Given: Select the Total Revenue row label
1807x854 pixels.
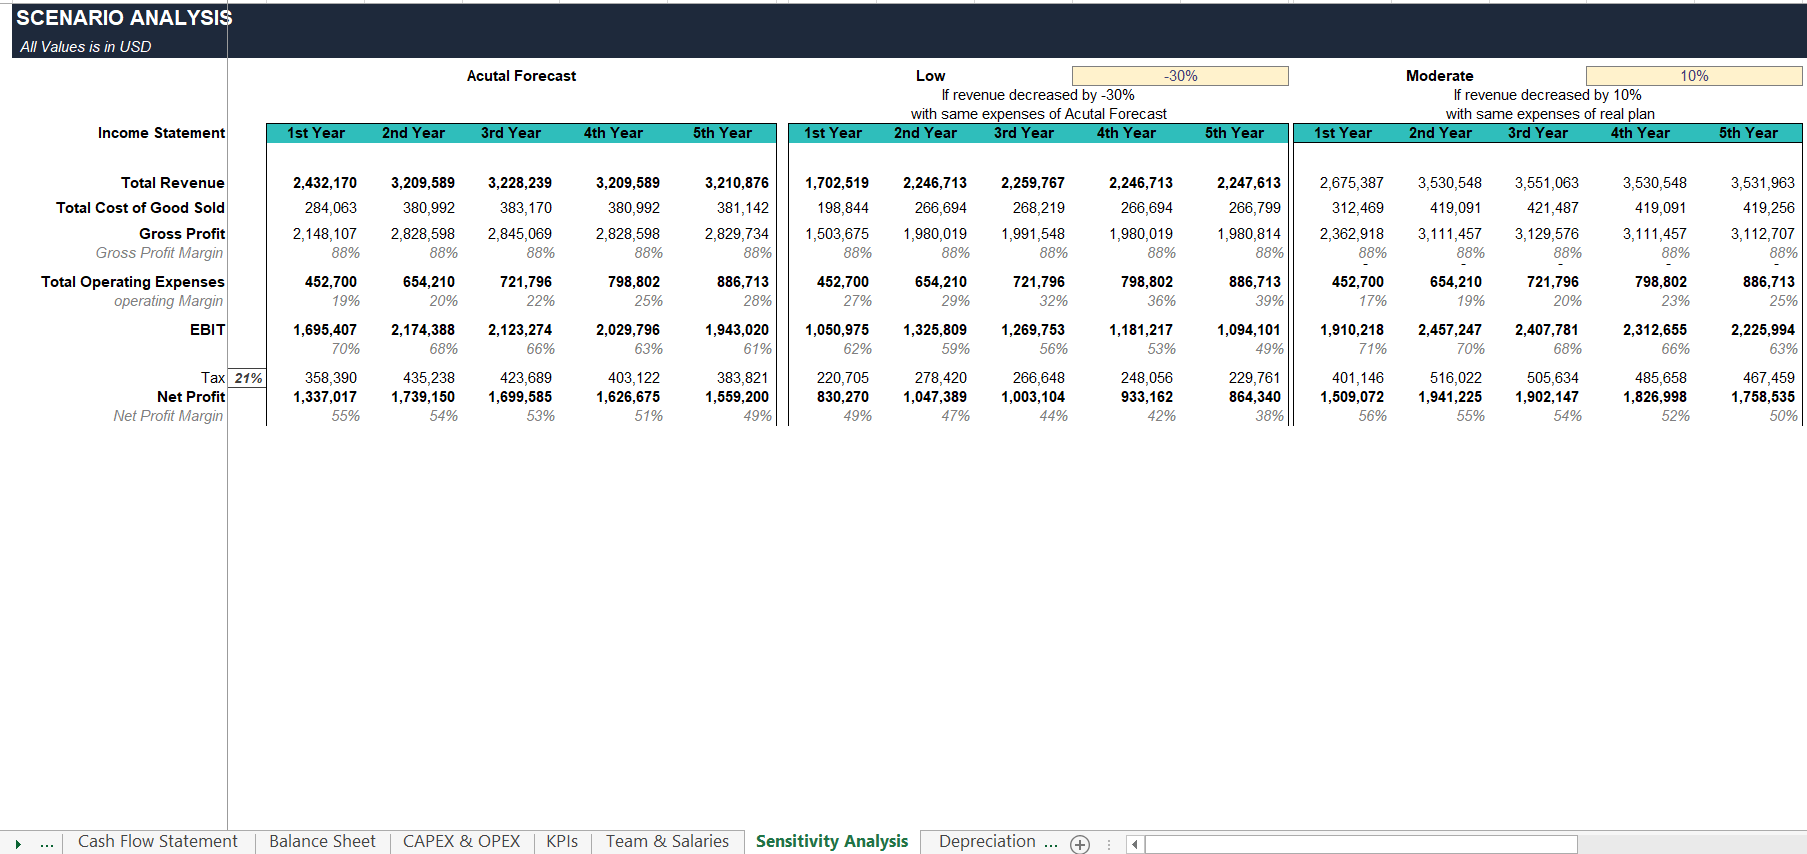Looking at the screenshot, I should (172, 183).
